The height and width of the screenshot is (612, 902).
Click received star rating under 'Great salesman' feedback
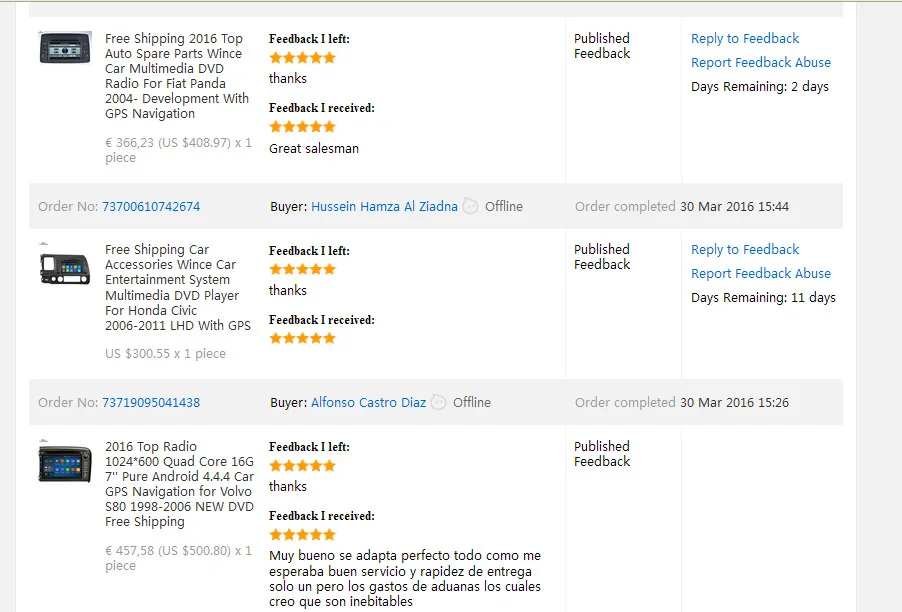pos(302,127)
